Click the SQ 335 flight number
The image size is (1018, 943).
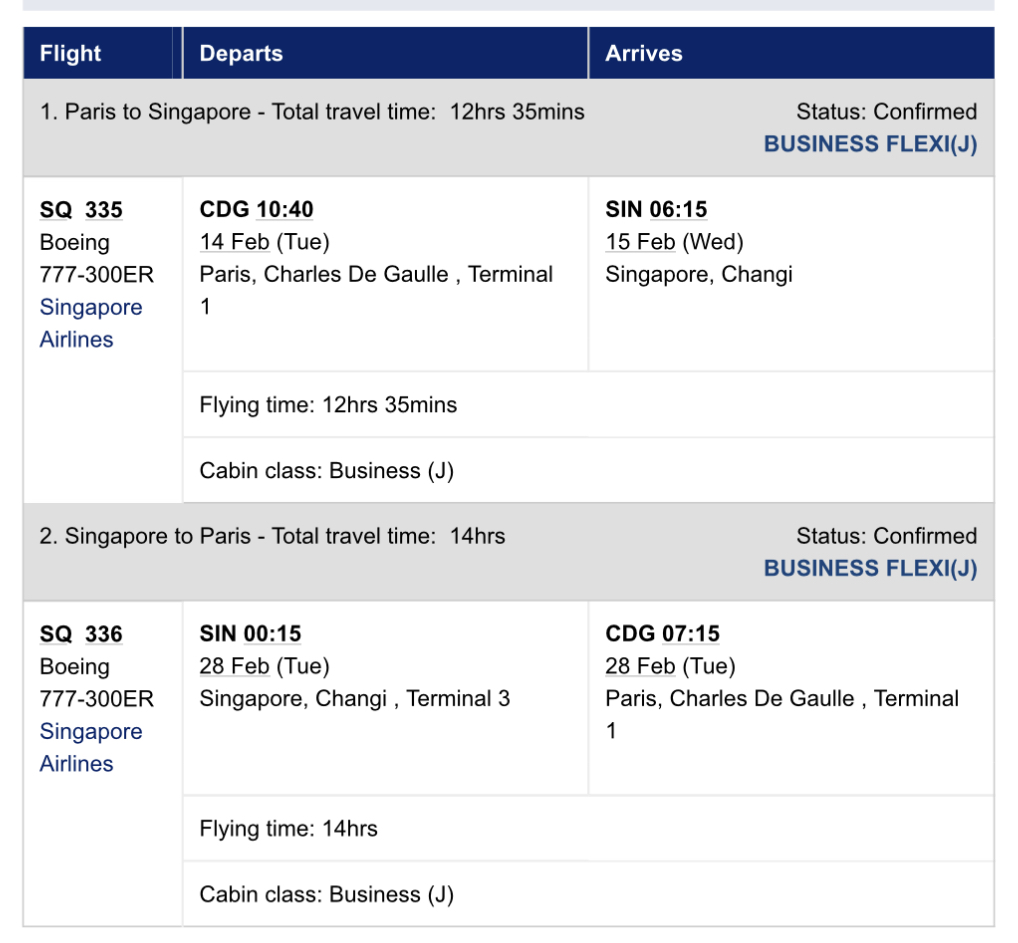(x=81, y=210)
